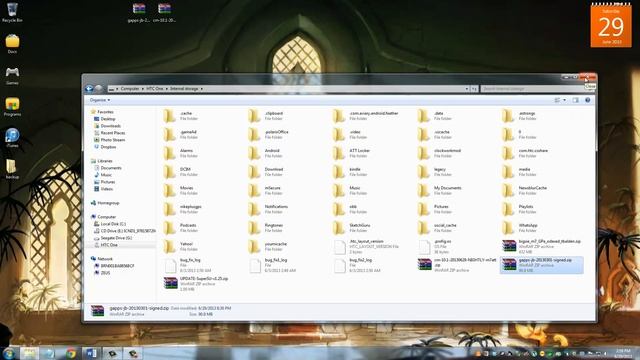Click the taskbar clock

pos(623,353)
